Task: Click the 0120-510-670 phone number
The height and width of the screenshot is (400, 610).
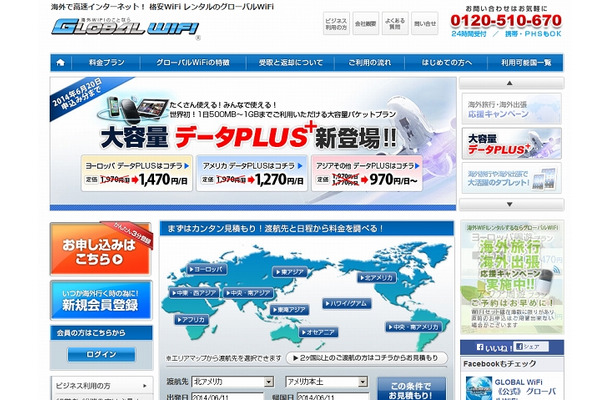Action: tap(506, 21)
